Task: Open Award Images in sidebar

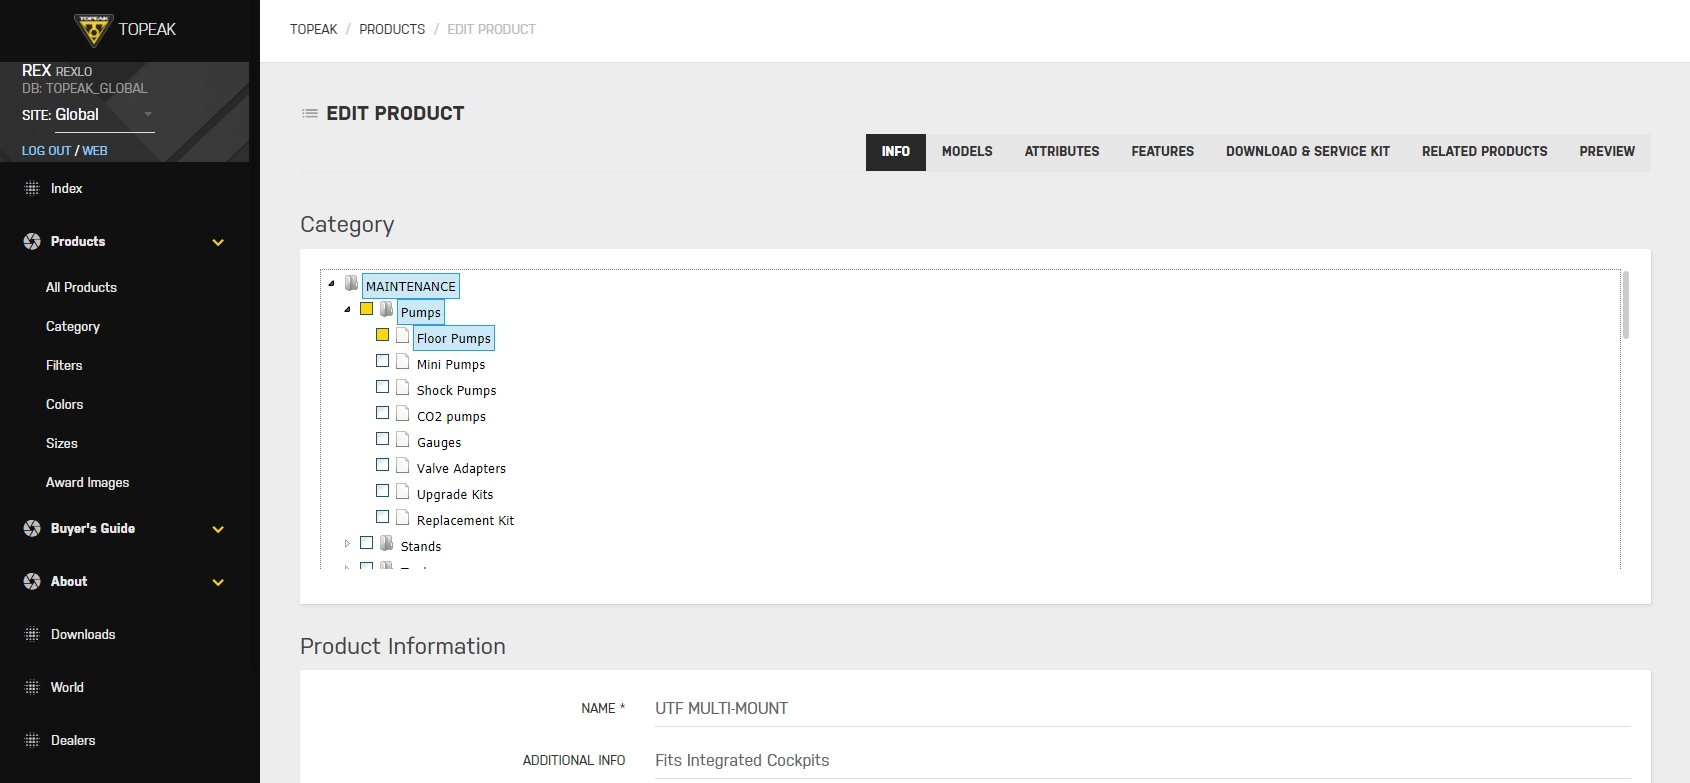Action: point(88,482)
